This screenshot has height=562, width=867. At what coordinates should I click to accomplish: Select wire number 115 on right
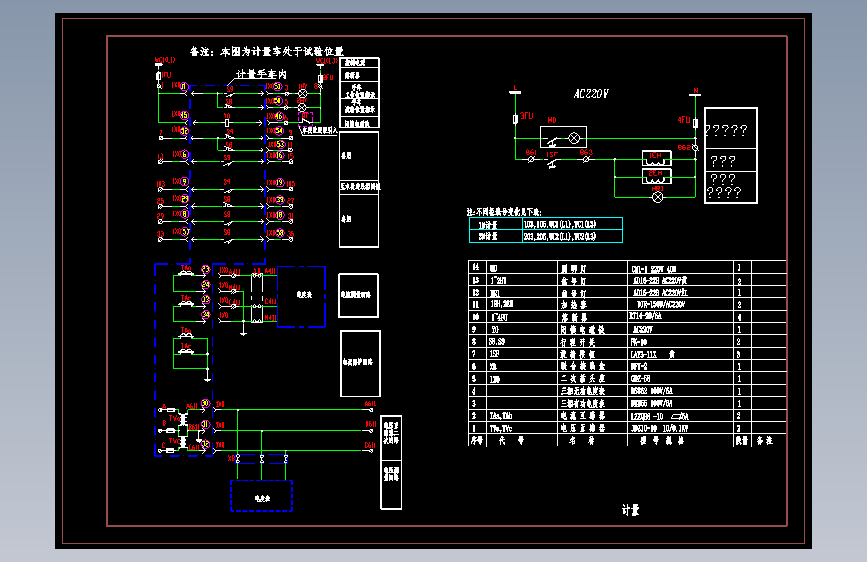290,184
